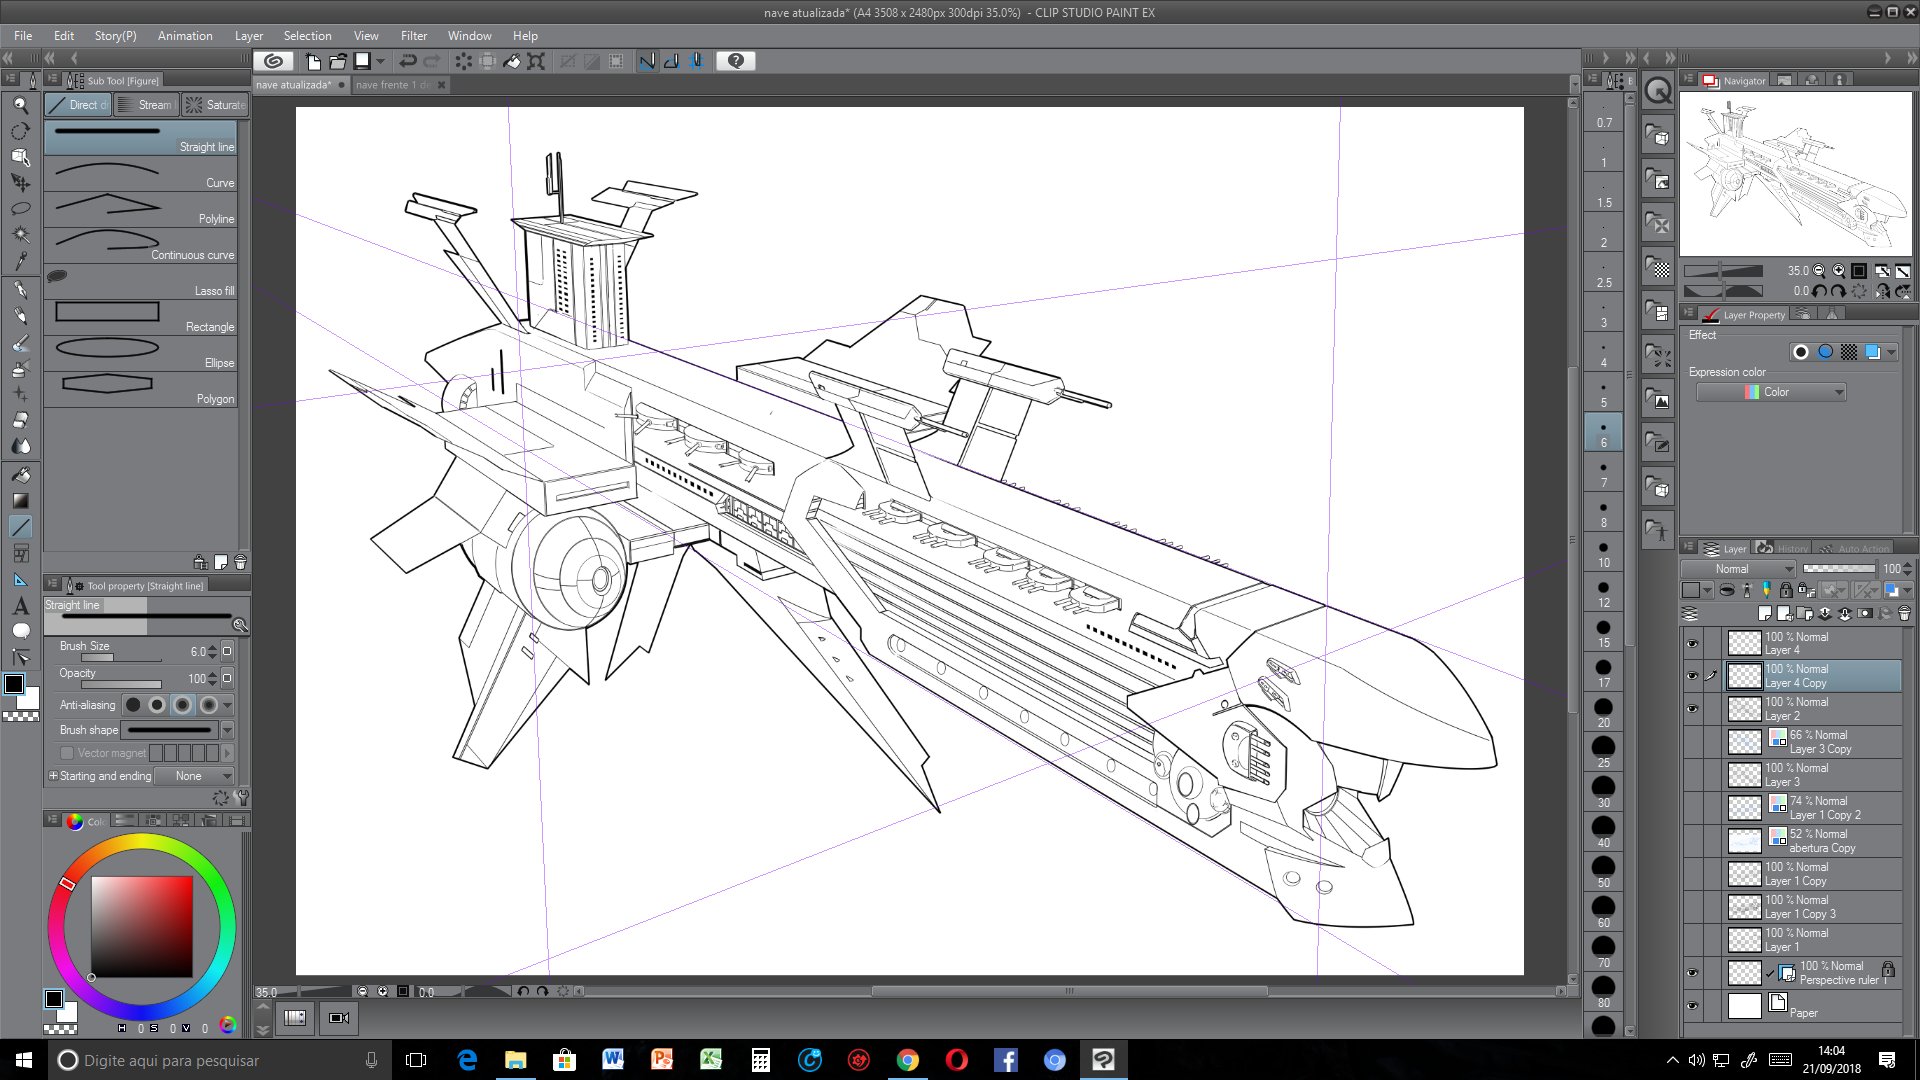Open the Animation menu
This screenshot has height=1080, width=1920.
185,36
